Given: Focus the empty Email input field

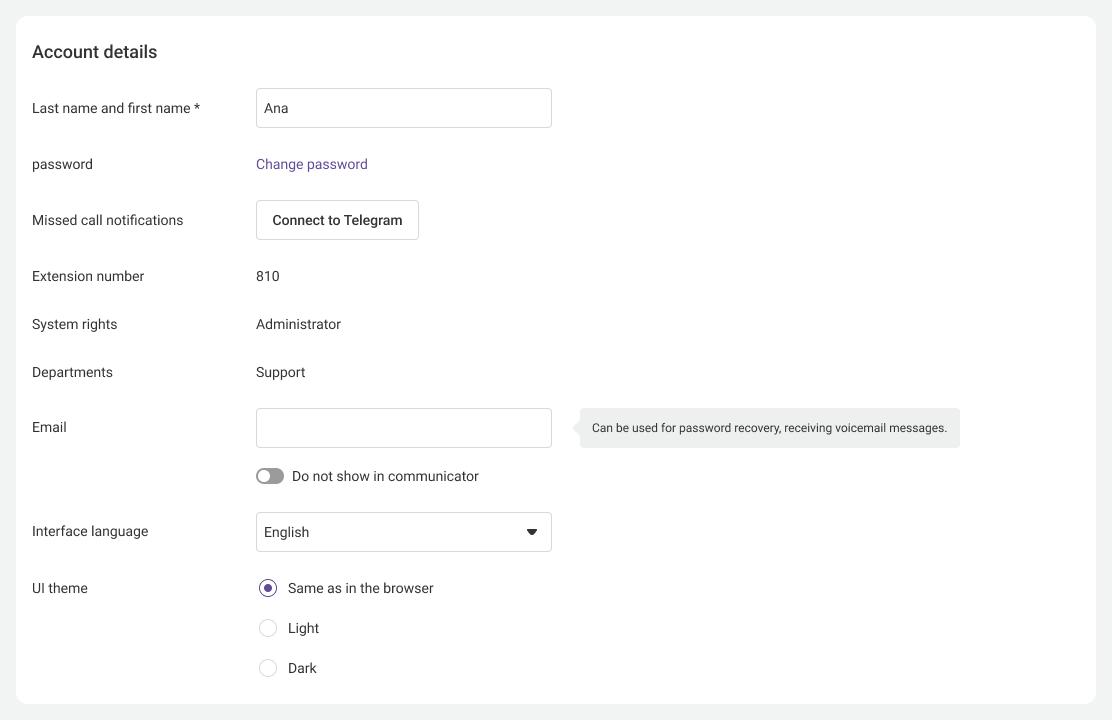Looking at the screenshot, I should point(403,428).
